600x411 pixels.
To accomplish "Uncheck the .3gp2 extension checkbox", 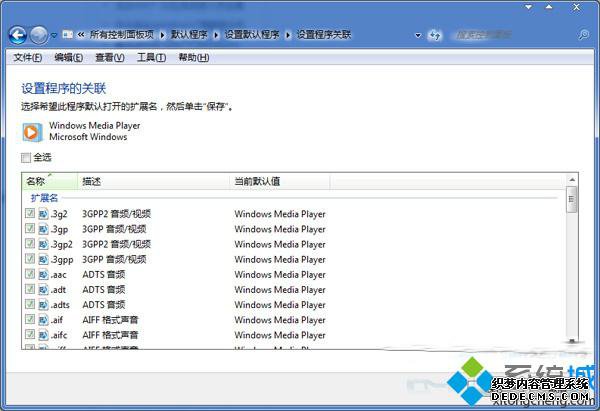I will (30, 243).
